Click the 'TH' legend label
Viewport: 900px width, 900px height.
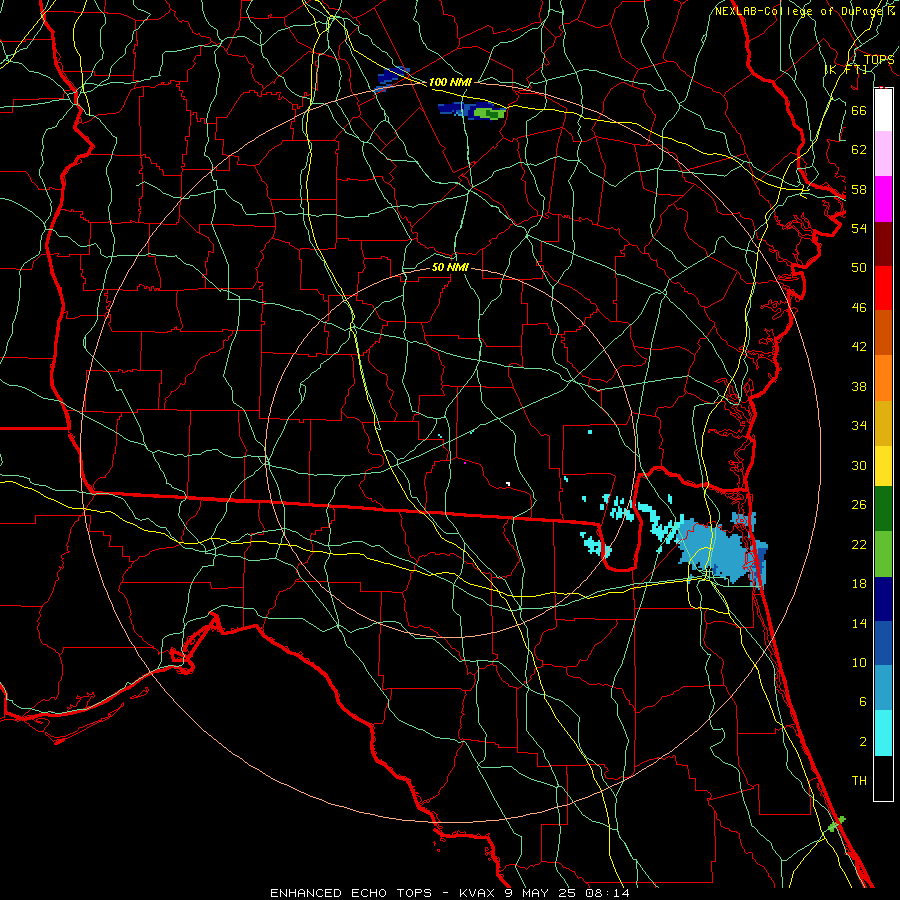pos(859,780)
